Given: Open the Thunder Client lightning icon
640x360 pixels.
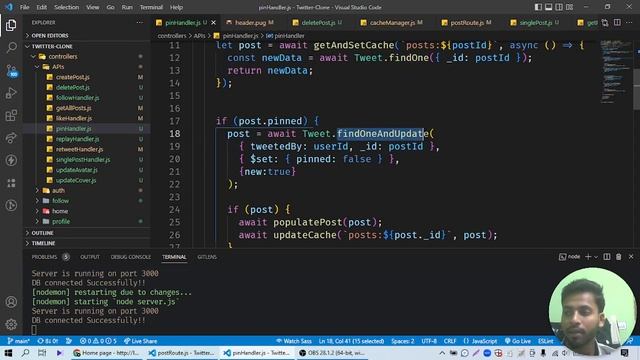Looking at the screenshot, I should [x=11, y=160].
